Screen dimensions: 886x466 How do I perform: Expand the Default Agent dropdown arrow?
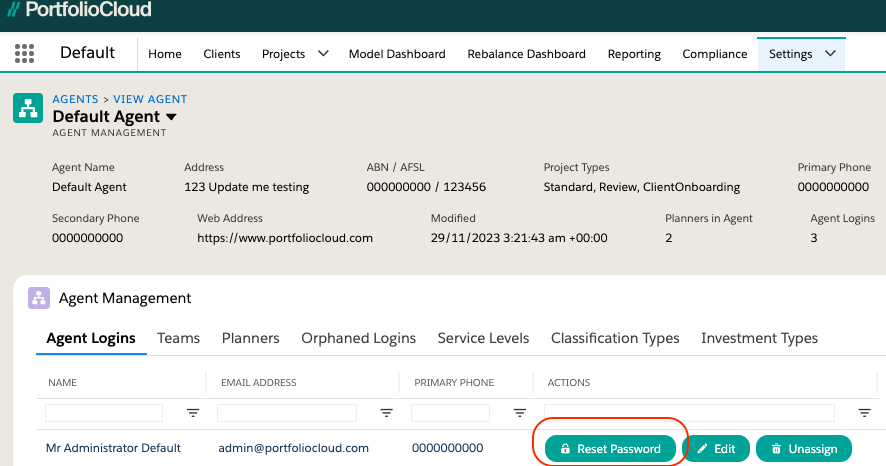point(171,117)
